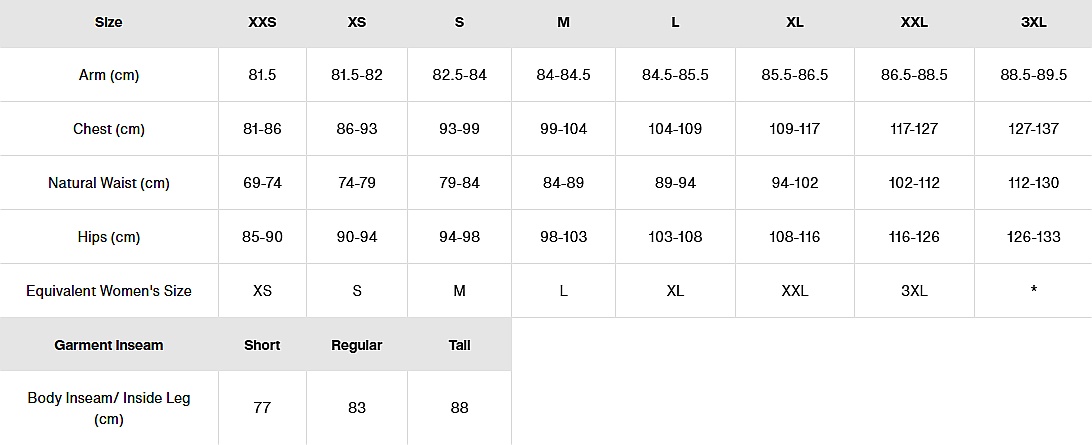Click the Body Inseam/ Inside Leg label
This screenshot has width=1092, height=445.
pyautogui.click(x=108, y=408)
